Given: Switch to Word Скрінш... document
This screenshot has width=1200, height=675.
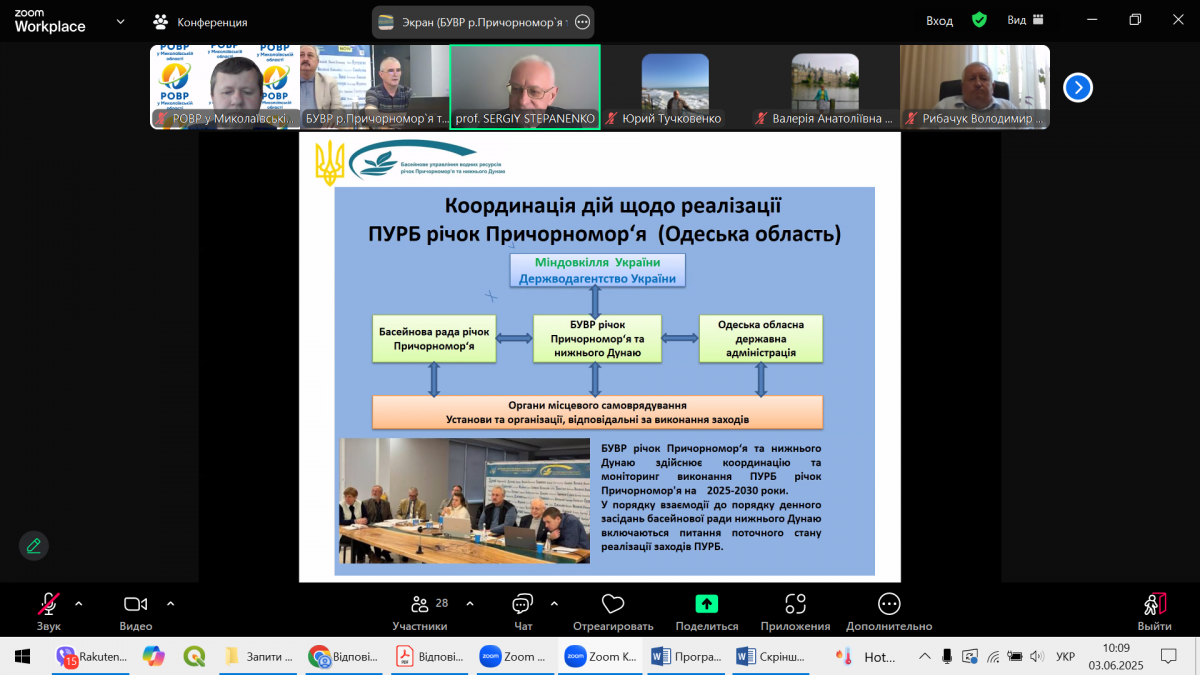Looking at the screenshot, I should point(771,656).
